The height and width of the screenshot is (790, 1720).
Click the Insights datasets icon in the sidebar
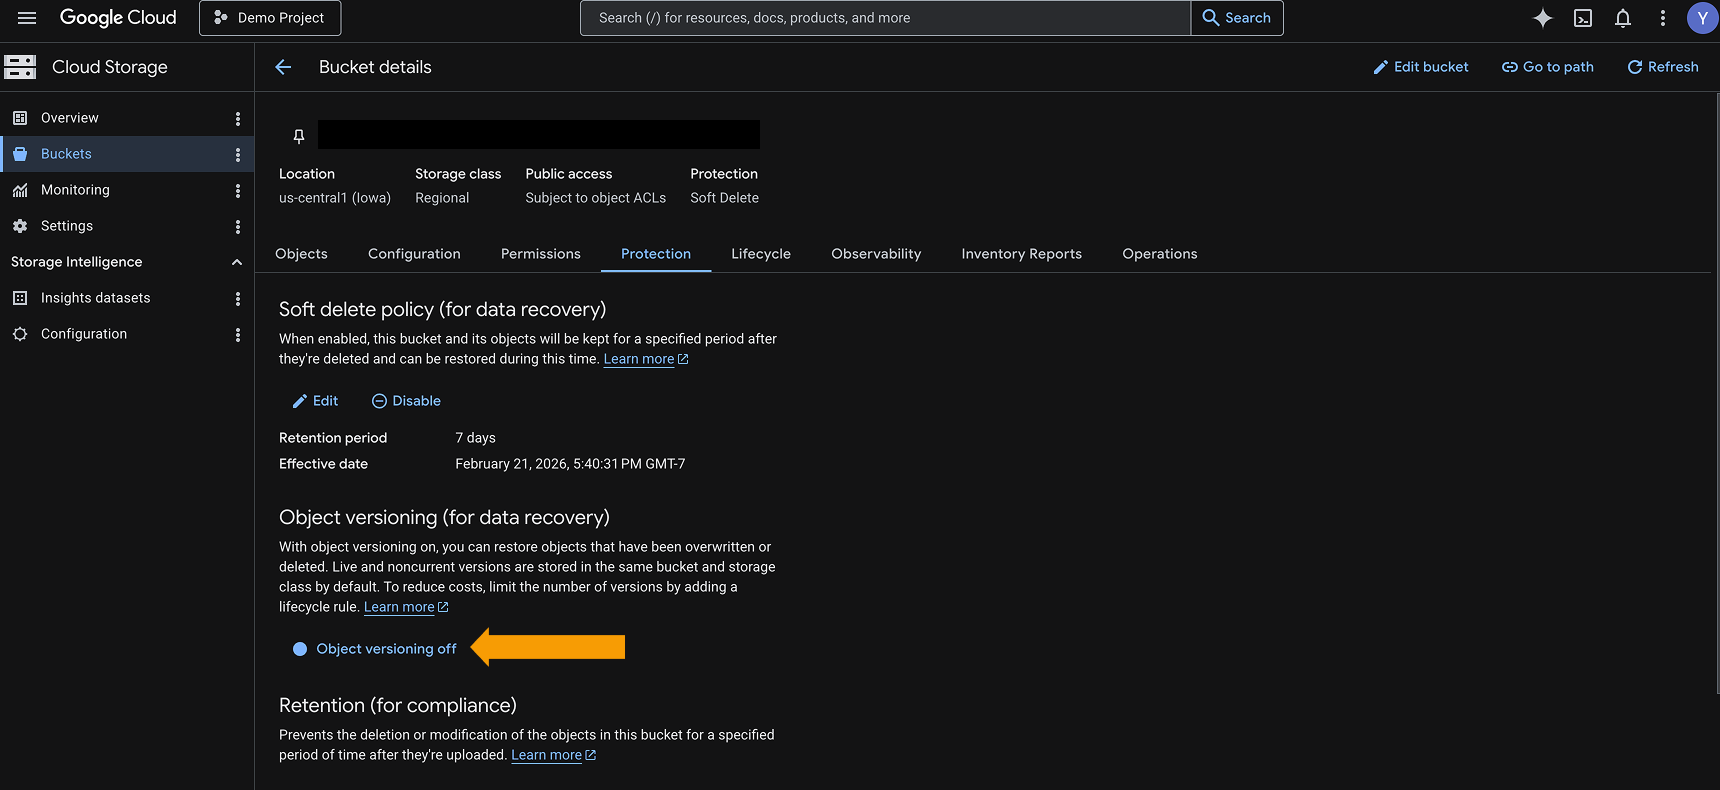point(20,298)
